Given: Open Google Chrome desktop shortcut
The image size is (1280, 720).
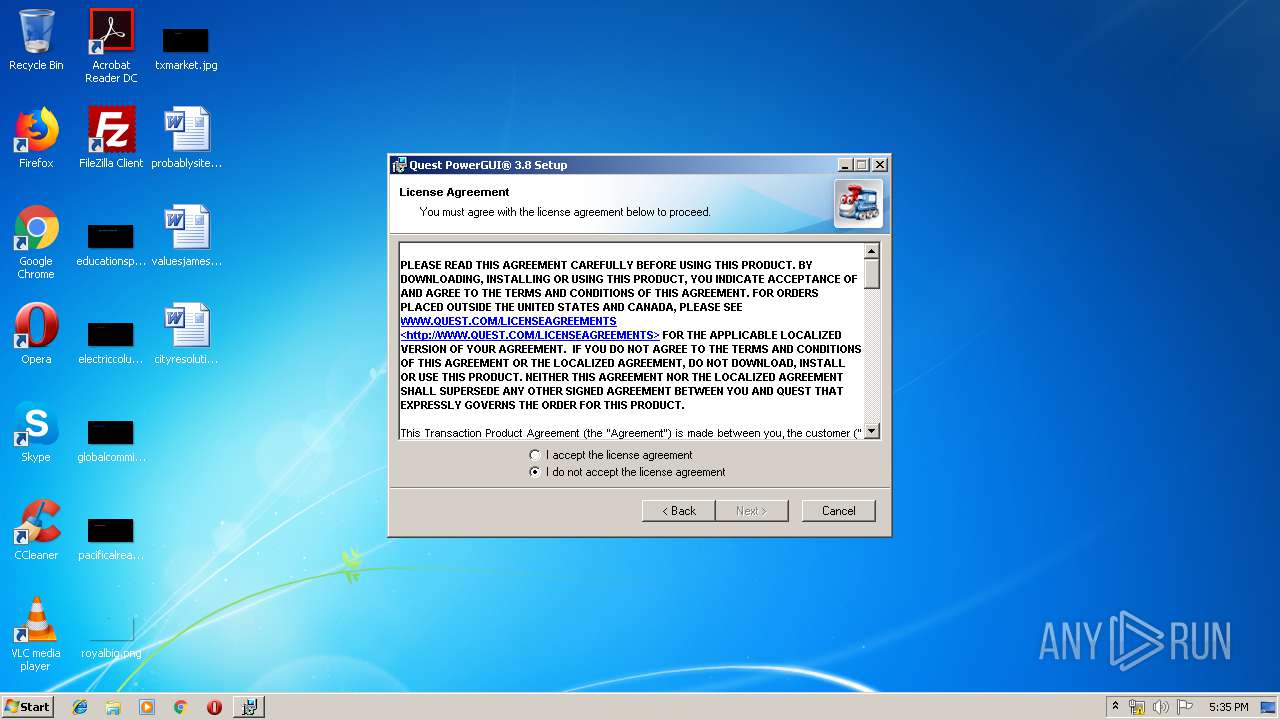Looking at the screenshot, I should point(36,242).
